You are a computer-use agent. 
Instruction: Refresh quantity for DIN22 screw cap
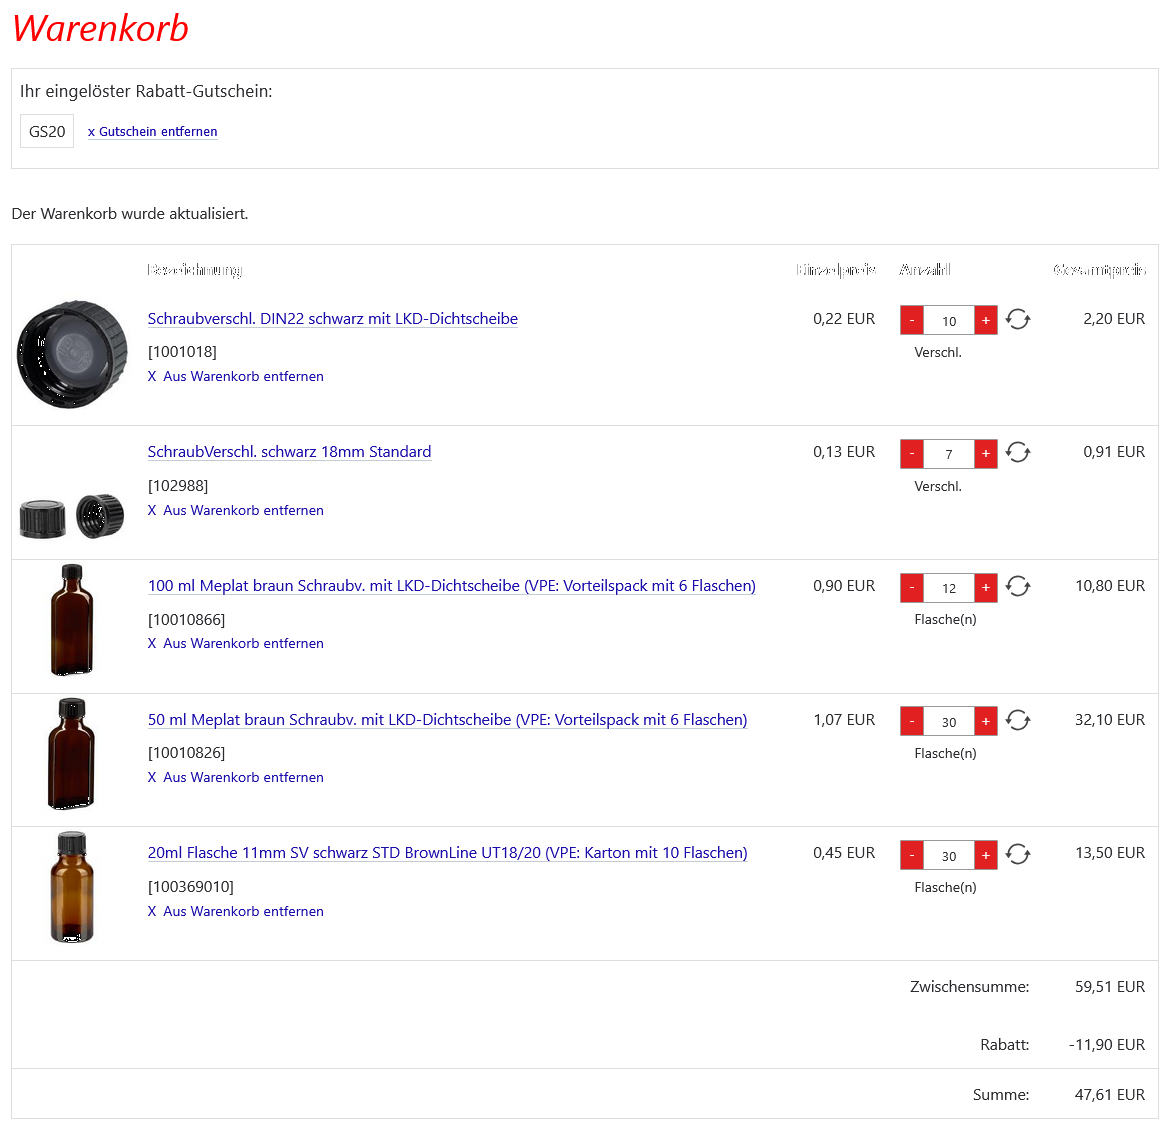1018,320
